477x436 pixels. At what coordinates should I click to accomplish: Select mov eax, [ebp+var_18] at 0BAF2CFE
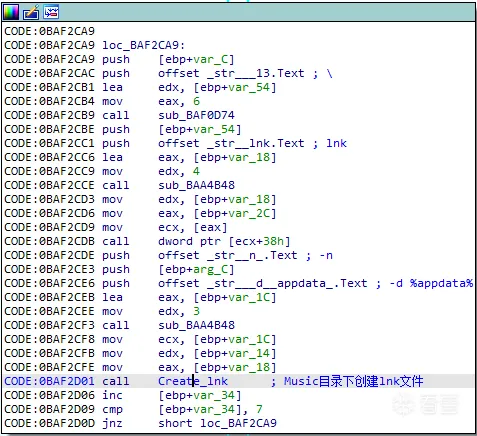[189, 367]
